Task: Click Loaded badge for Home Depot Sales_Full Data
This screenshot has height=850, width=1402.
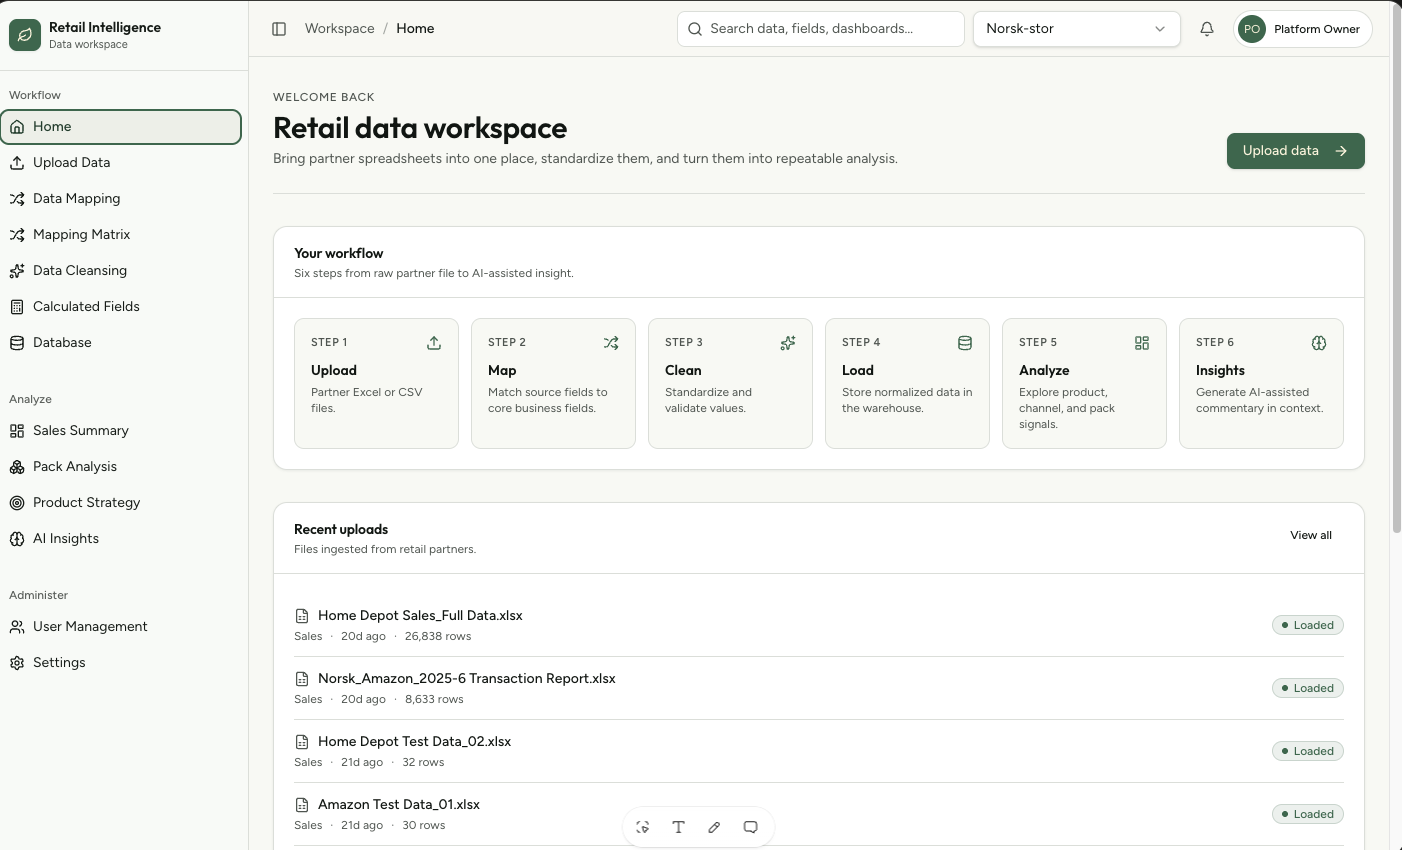Action: (1307, 625)
